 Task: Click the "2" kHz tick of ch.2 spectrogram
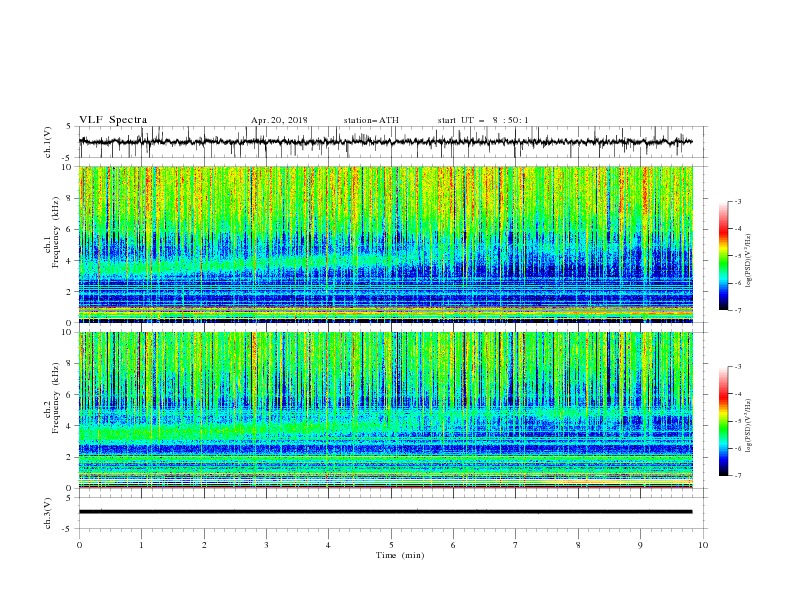70,457
